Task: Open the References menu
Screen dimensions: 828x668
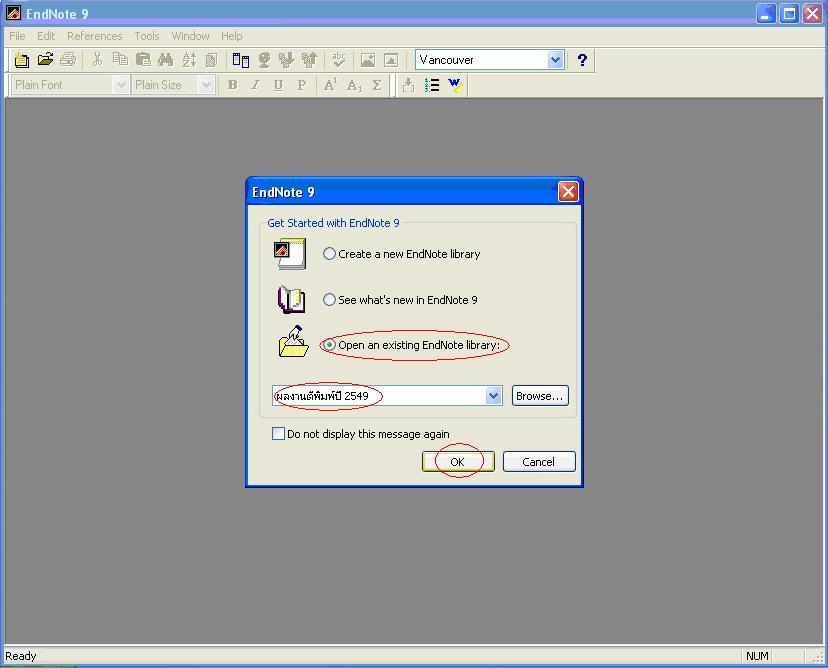Action: [x=95, y=36]
